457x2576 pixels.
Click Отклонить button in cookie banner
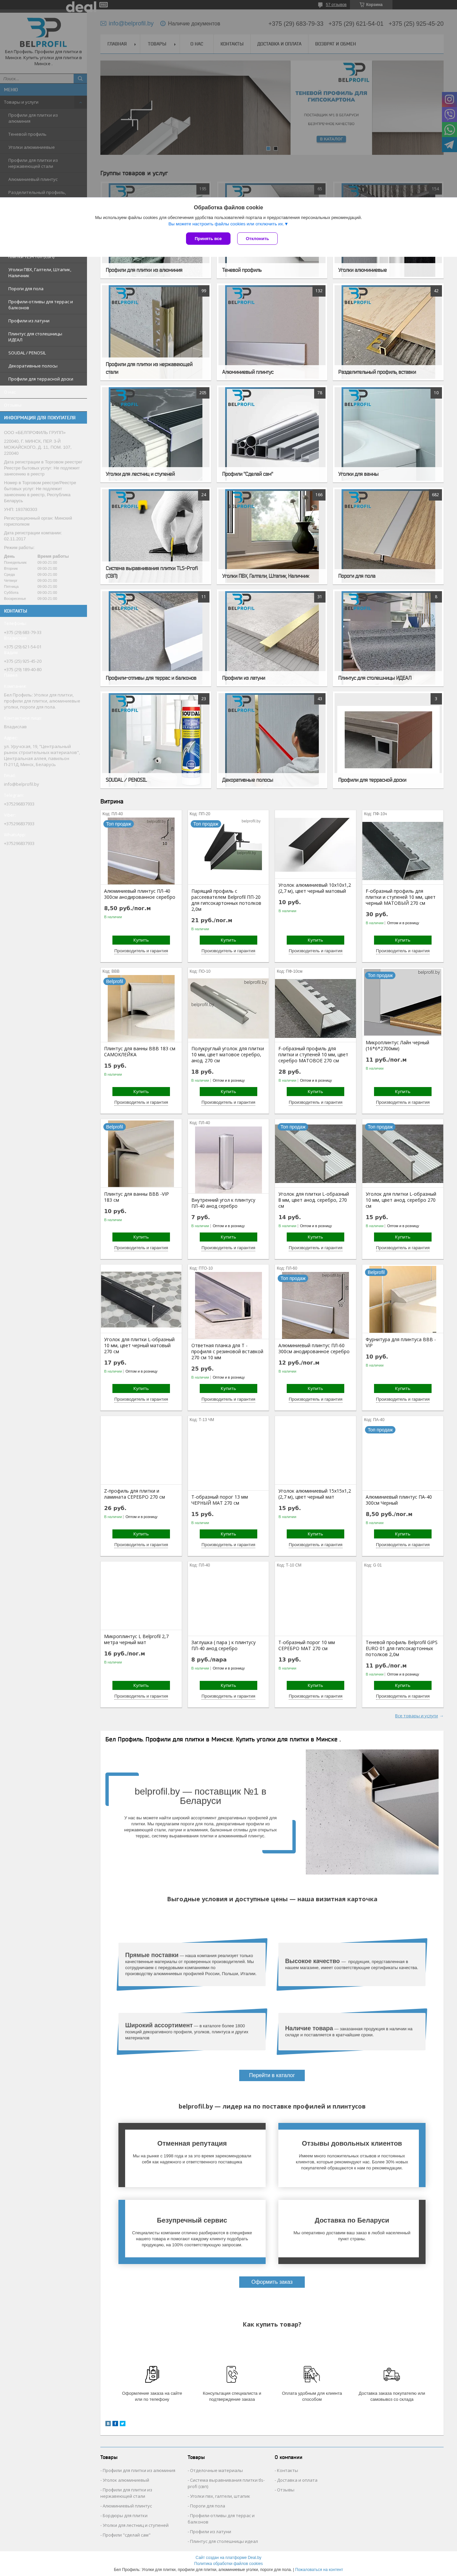click(x=257, y=239)
